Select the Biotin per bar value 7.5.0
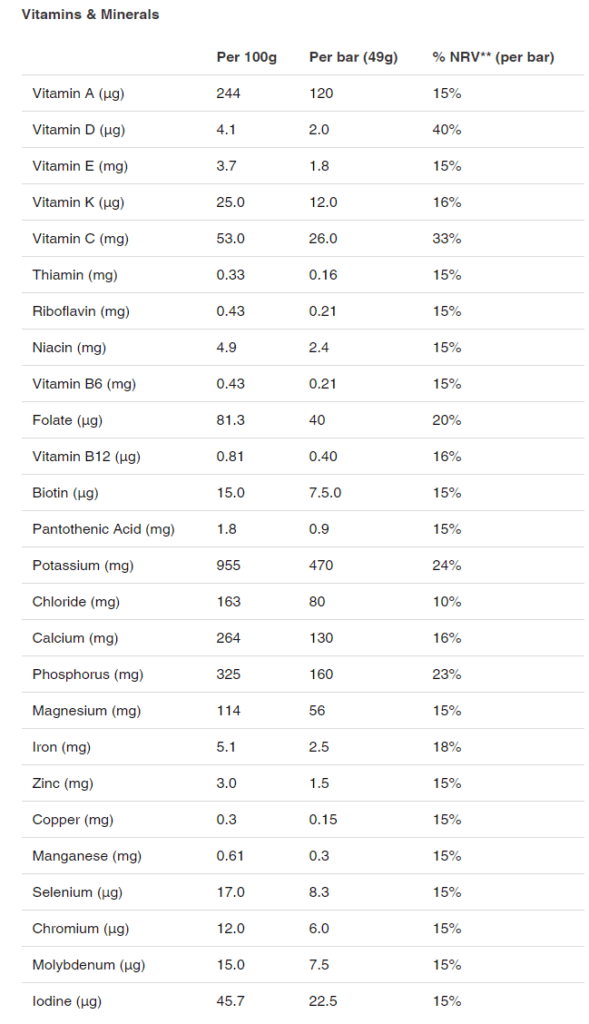589x1024 pixels. coord(325,492)
